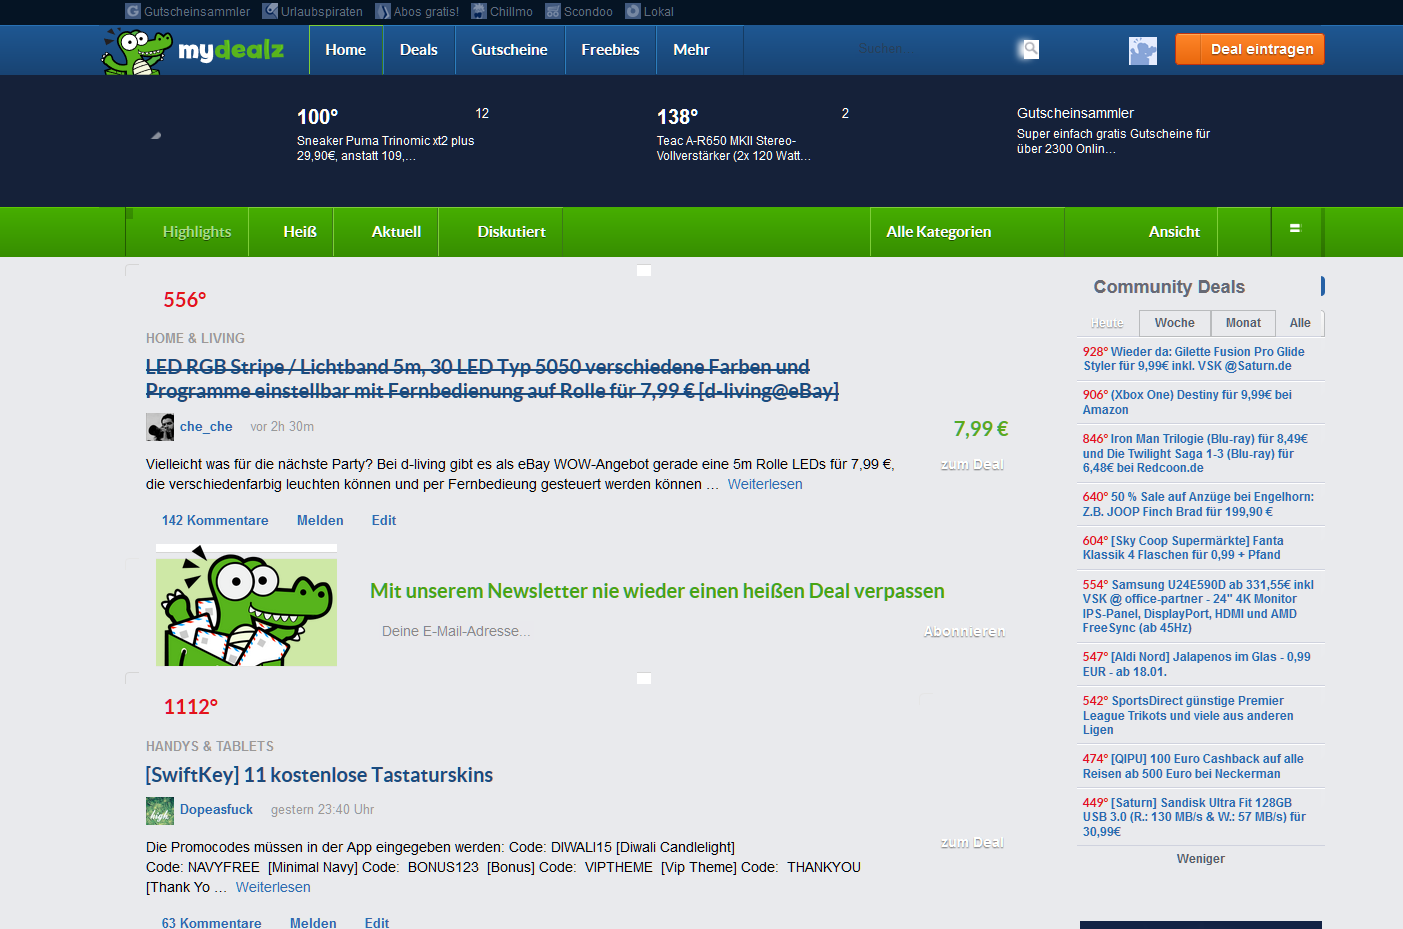The image size is (1403, 929).
Task: Open the Engelhorn Anzüge sale deal
Action: point(1198,505)
